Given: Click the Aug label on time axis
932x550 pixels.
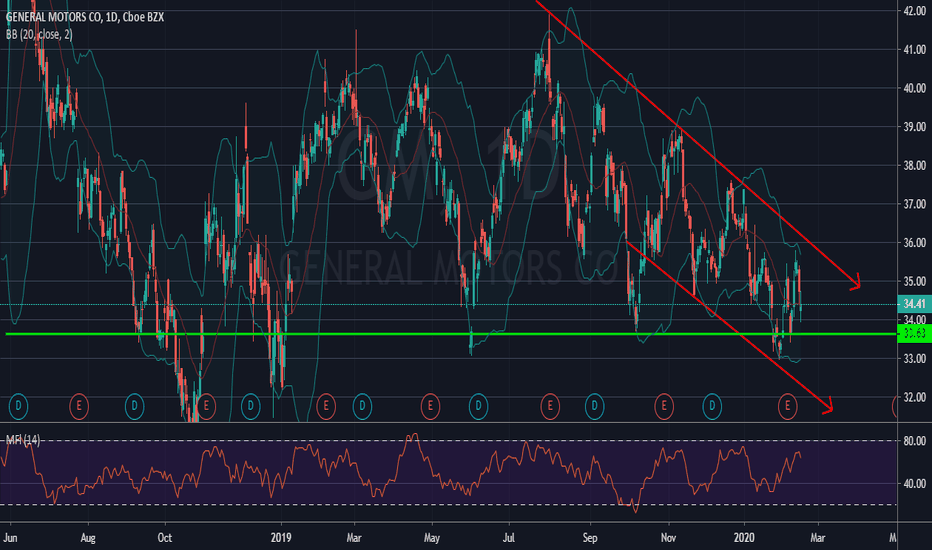Looking at the screenshot, I should (x=88, y=538).
